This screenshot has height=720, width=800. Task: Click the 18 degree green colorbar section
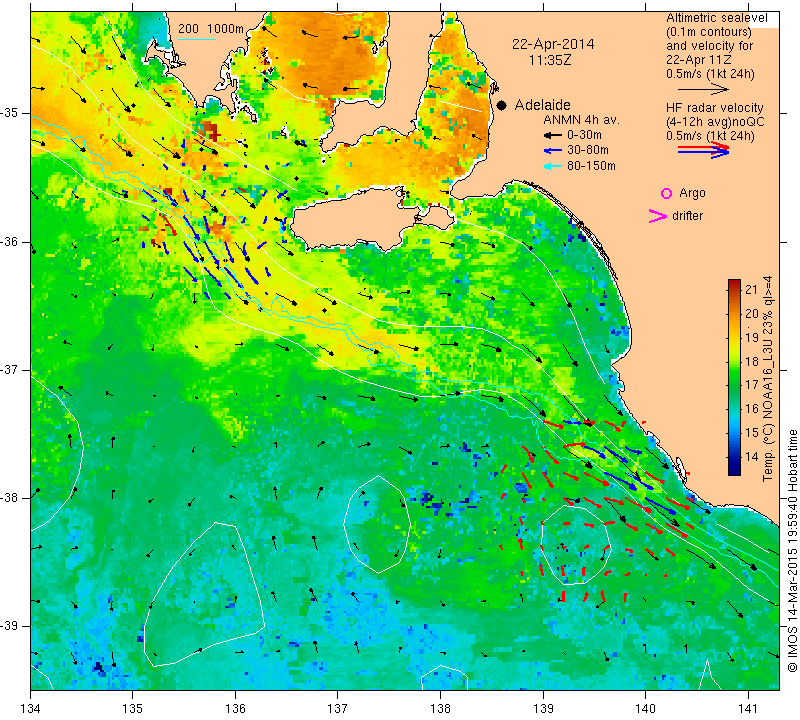[x=734, y=361]
